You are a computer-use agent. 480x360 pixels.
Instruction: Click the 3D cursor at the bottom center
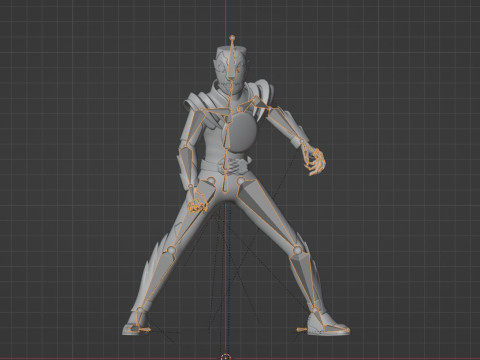point(226,357)
